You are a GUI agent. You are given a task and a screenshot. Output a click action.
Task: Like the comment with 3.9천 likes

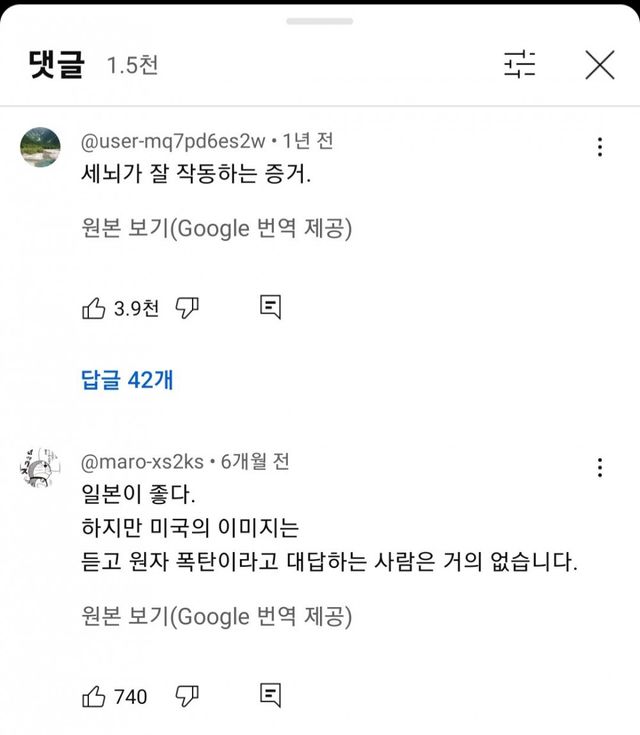coord(94,308)
